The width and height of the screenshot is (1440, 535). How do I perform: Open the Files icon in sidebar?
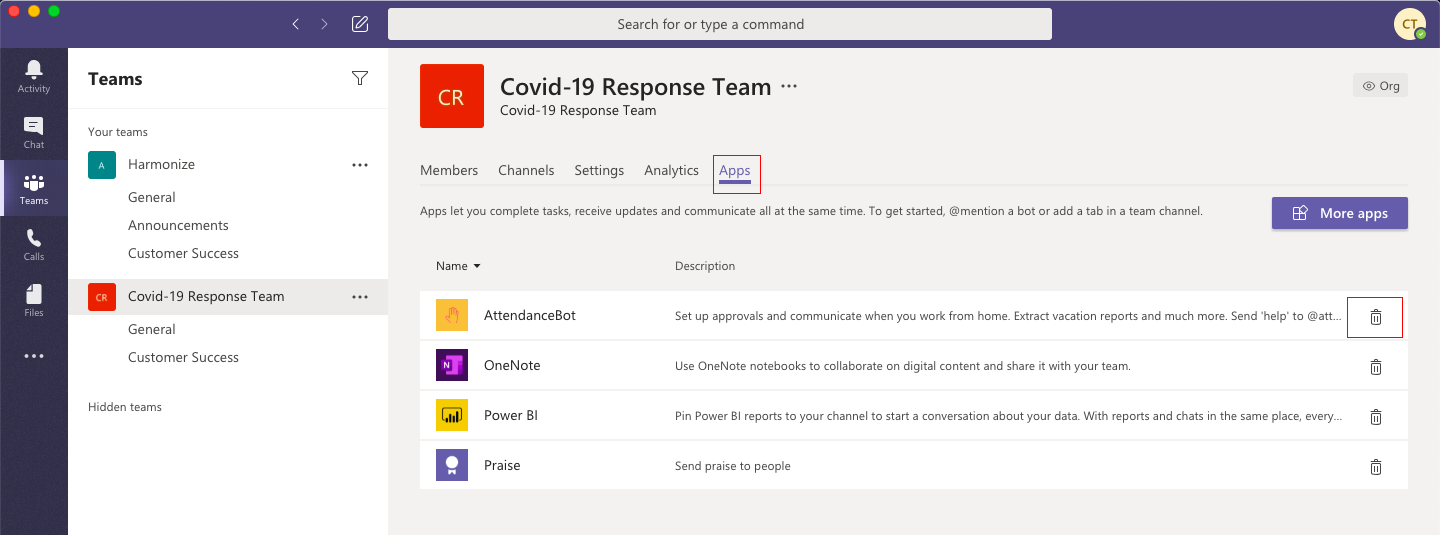34,300
